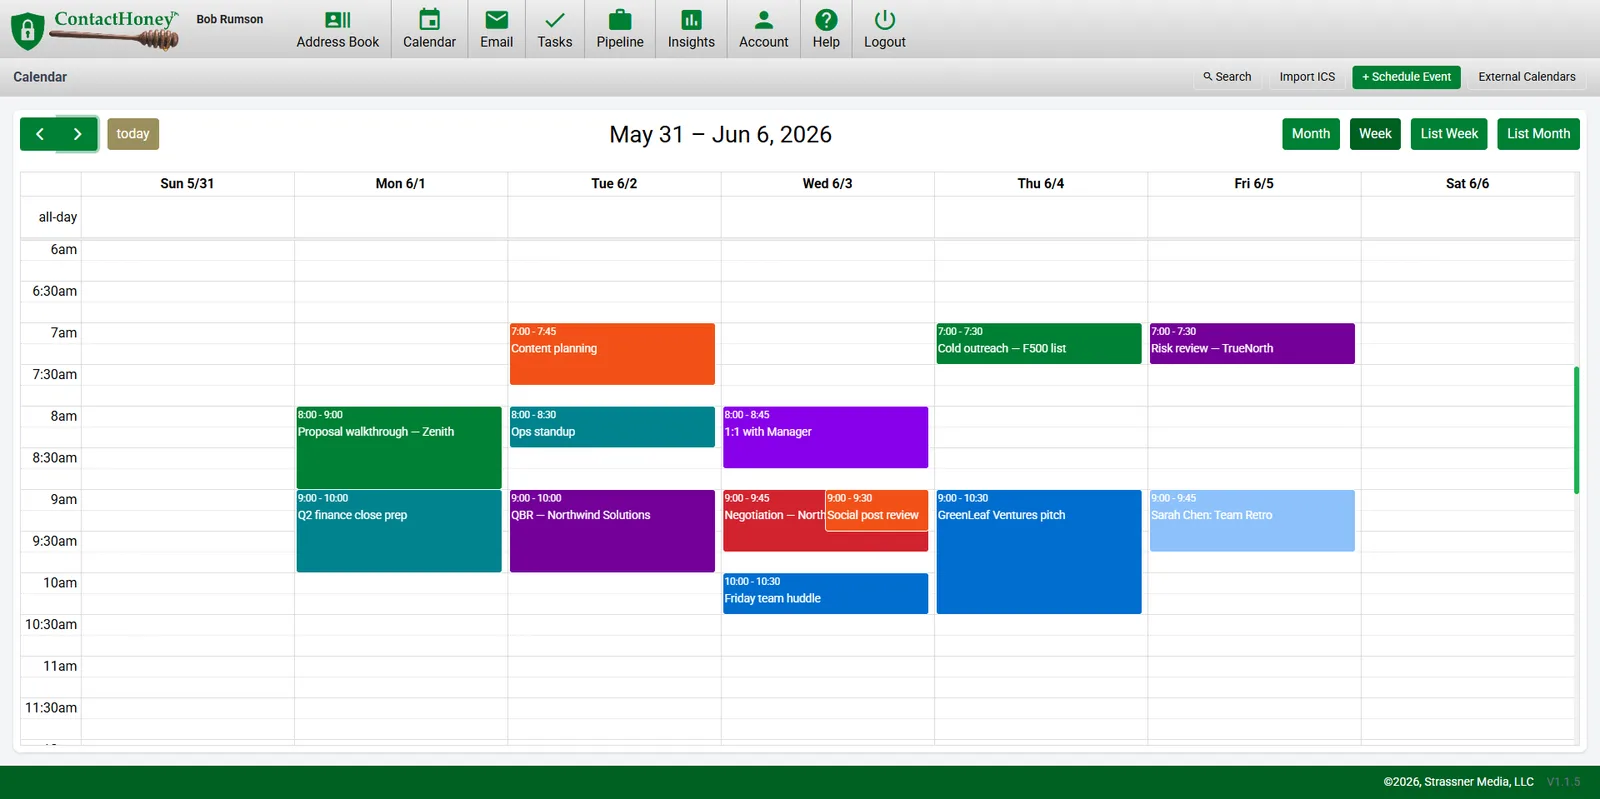Open the Pipeline briefcase icon
The image size is (1600, 799).
click(x=620, y=20)
